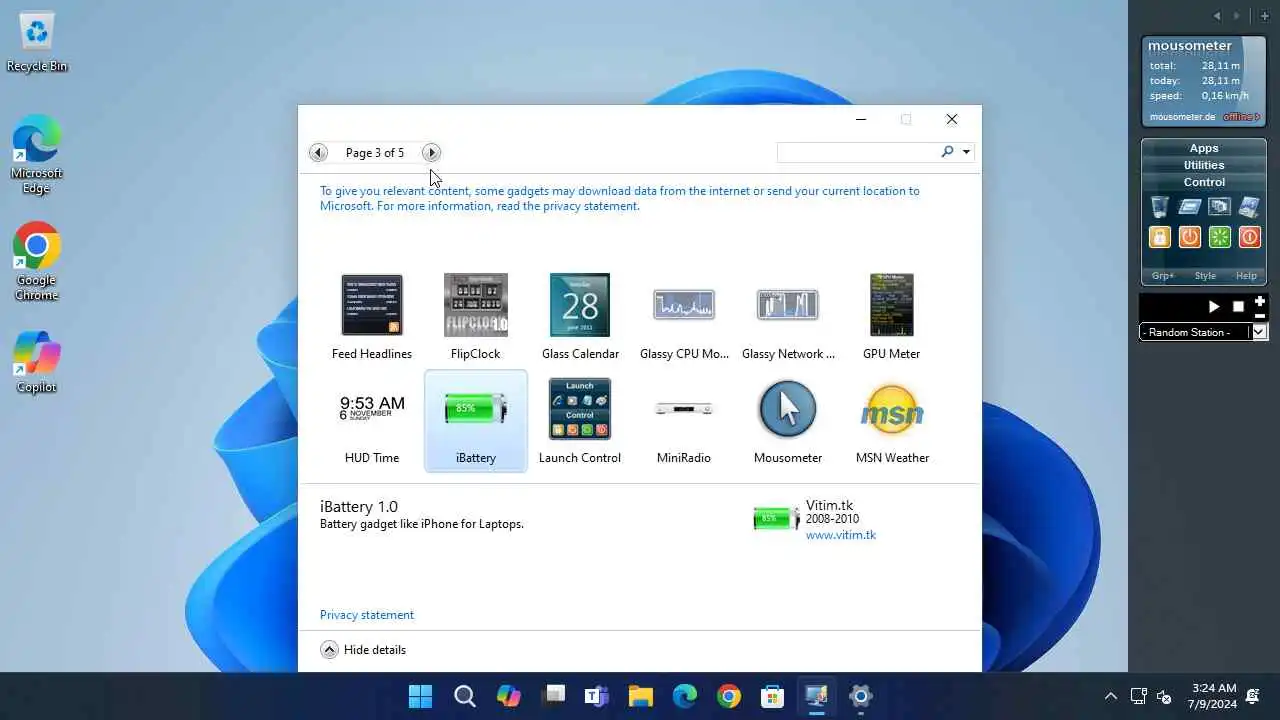Open taskbar Search
Image resolution: width=1280 pixels, height=720 pixels.
pos(465,696)
